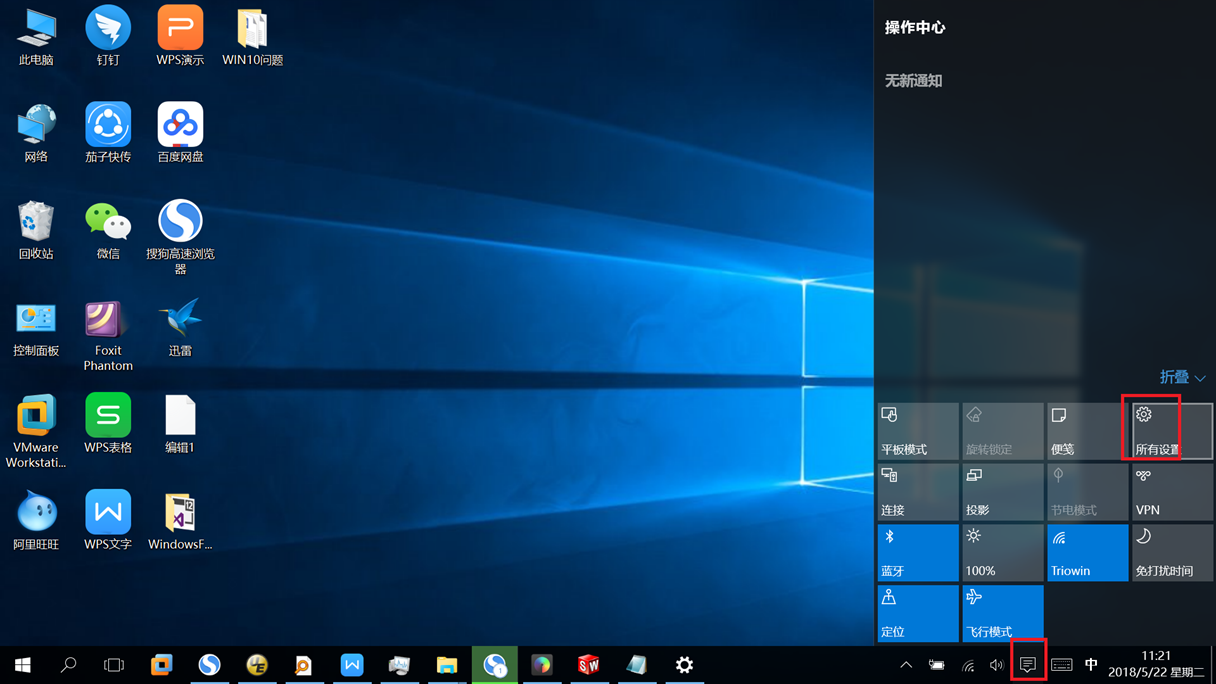Screen dimensions: 1216x684
Task: Open the 此电脑 desktop icon
Action: (x=36, y=37)
